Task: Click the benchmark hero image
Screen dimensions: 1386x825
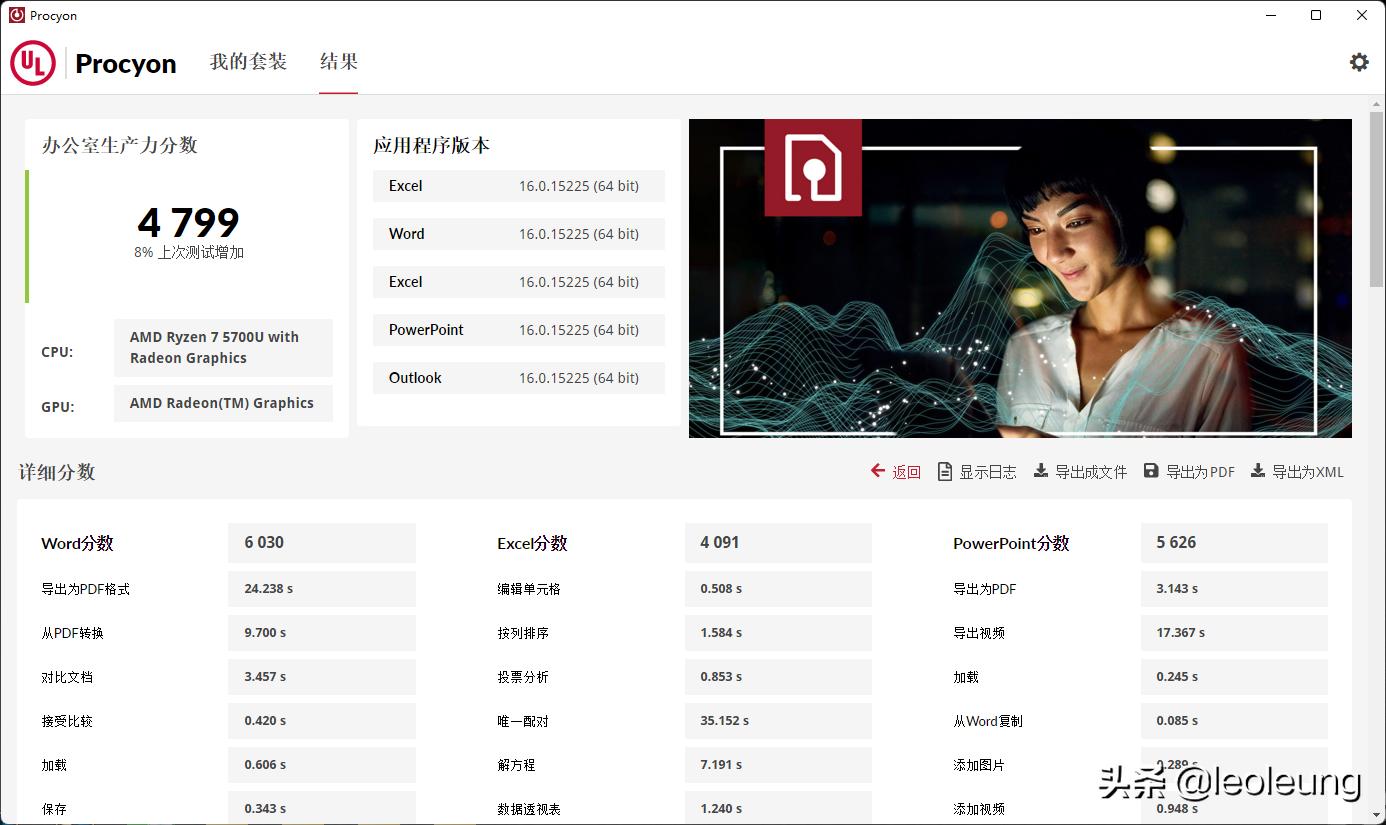Action: click(1020, 278)
